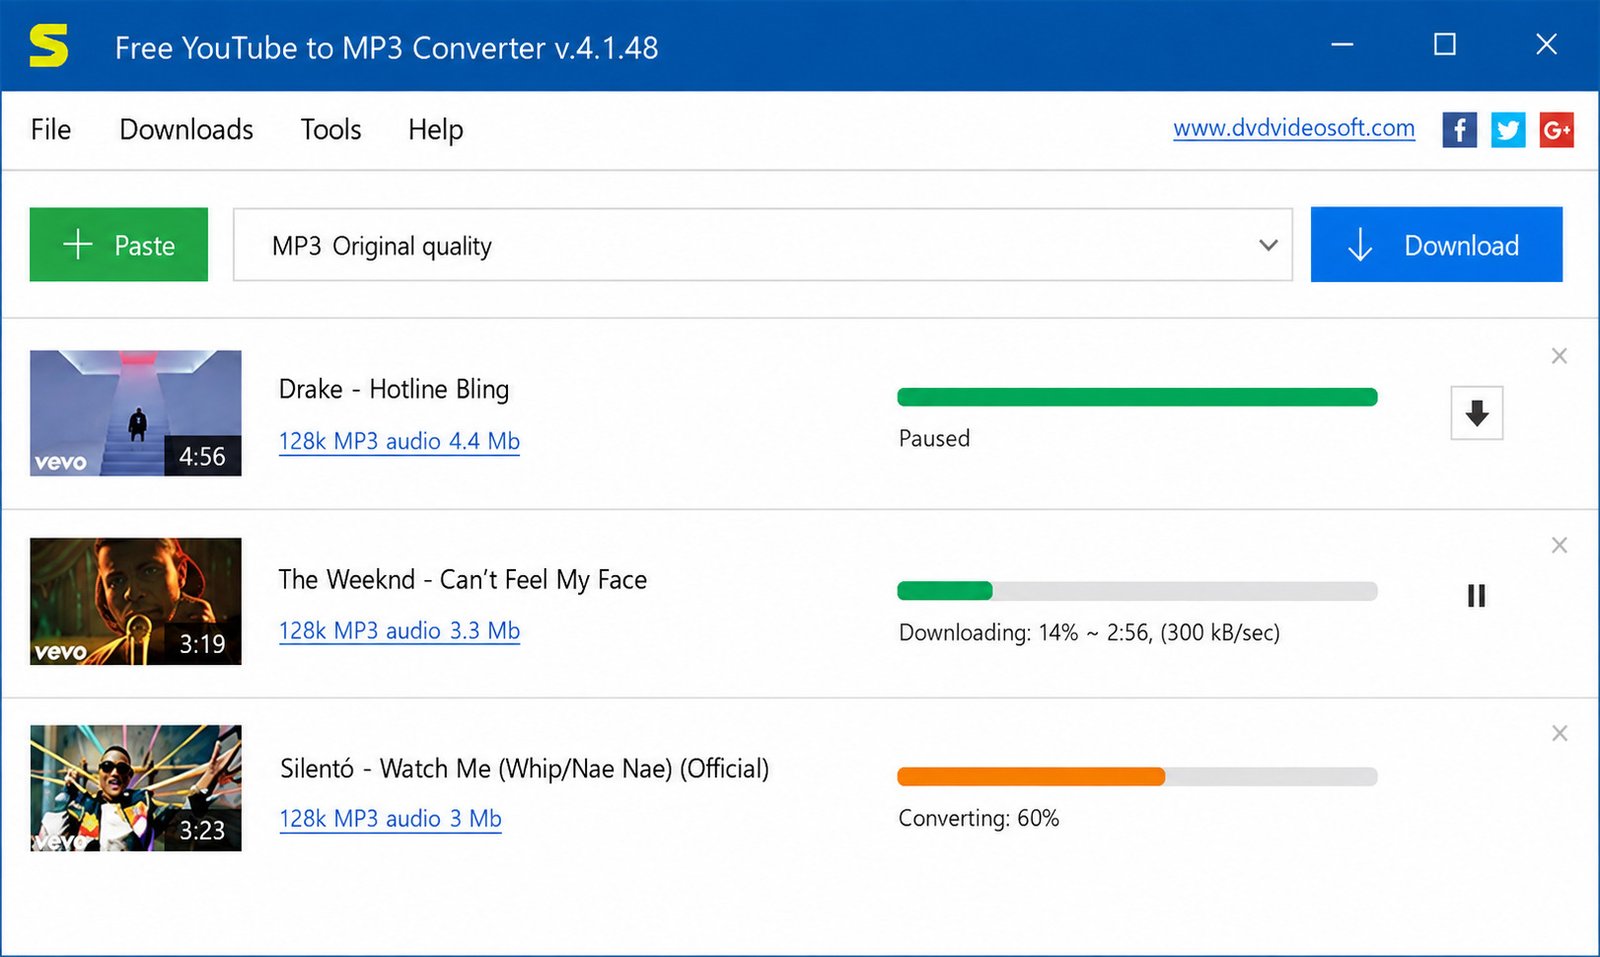Image resolution: width=1600 pixels, height=957 pixels.
Task: Open the Help menu
Action: click(435, 130)
